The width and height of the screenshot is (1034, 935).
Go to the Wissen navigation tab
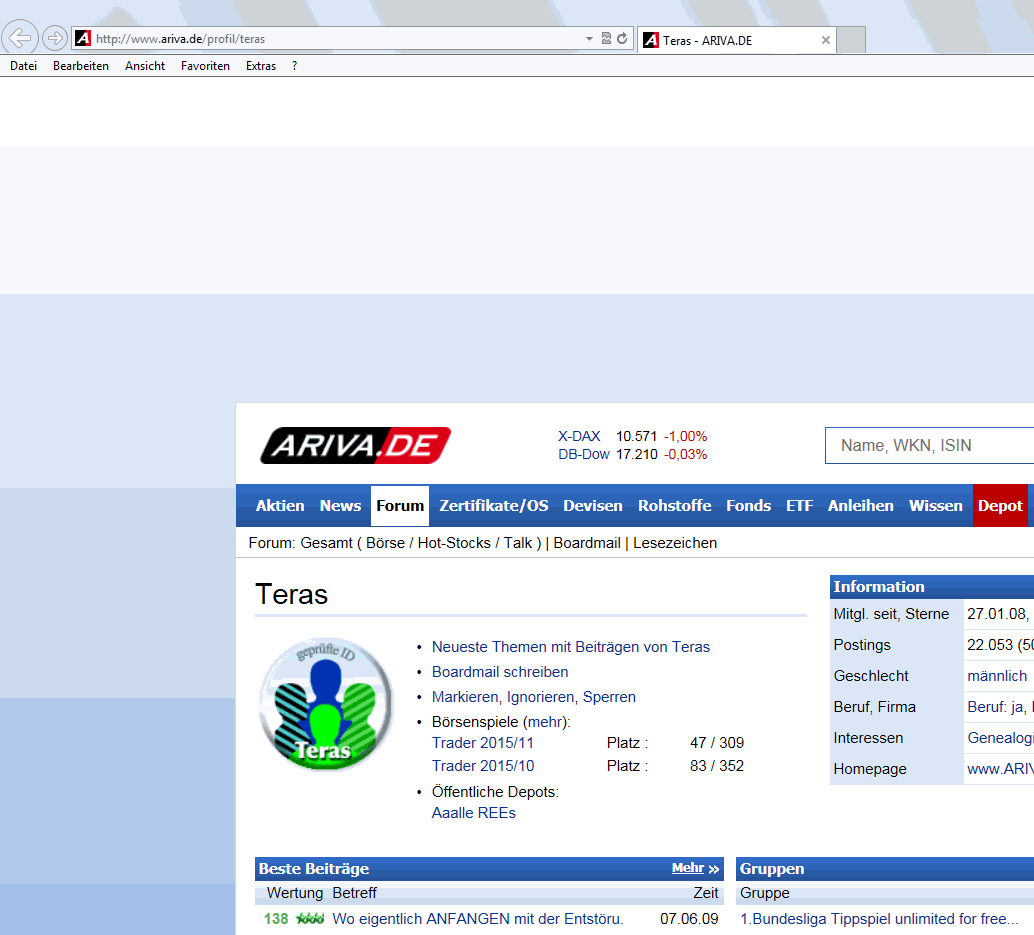[935, 506]
